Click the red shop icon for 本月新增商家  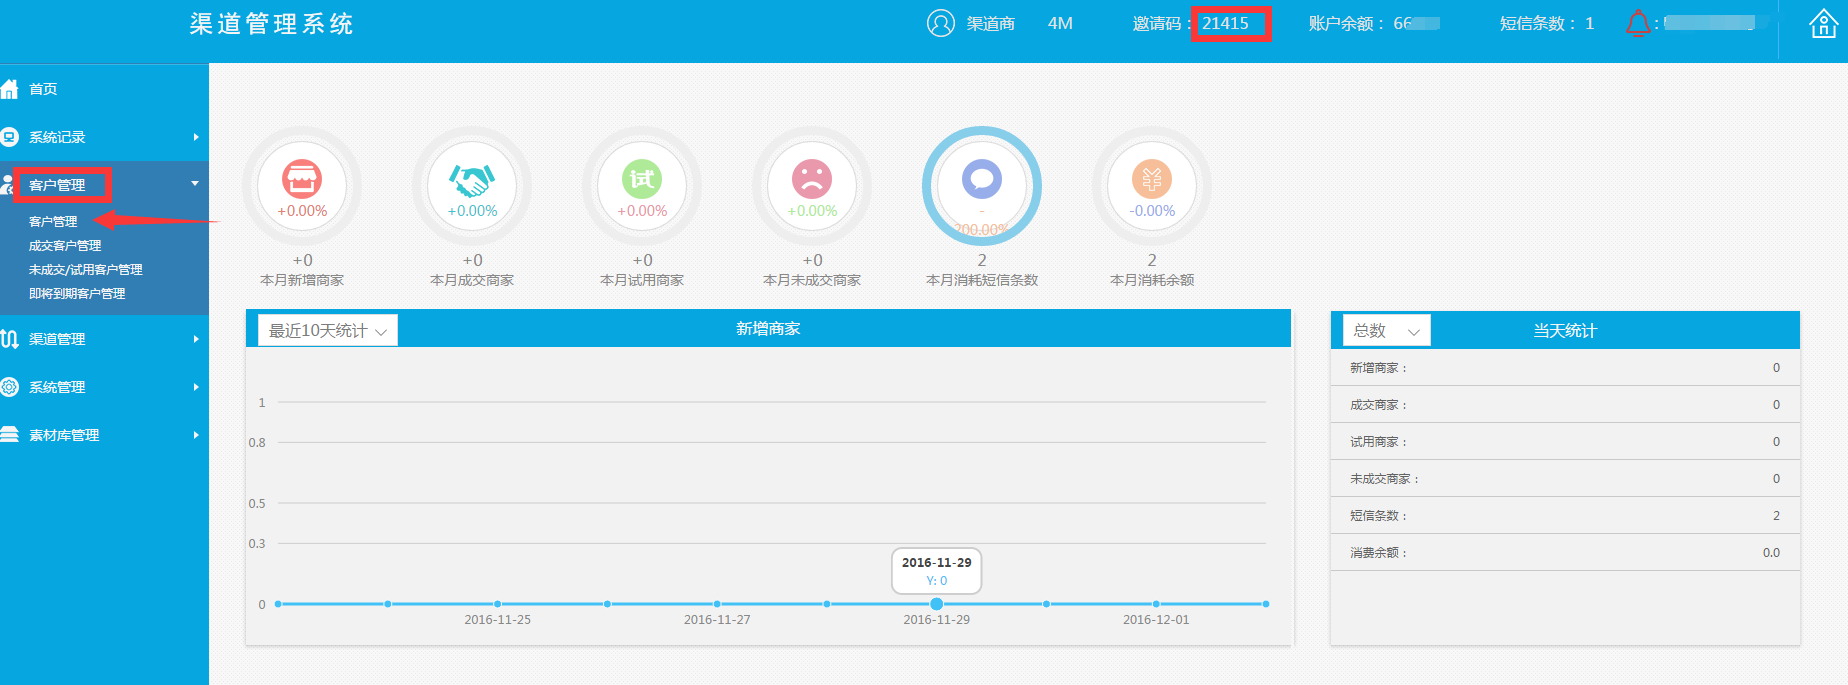point(302,179)
